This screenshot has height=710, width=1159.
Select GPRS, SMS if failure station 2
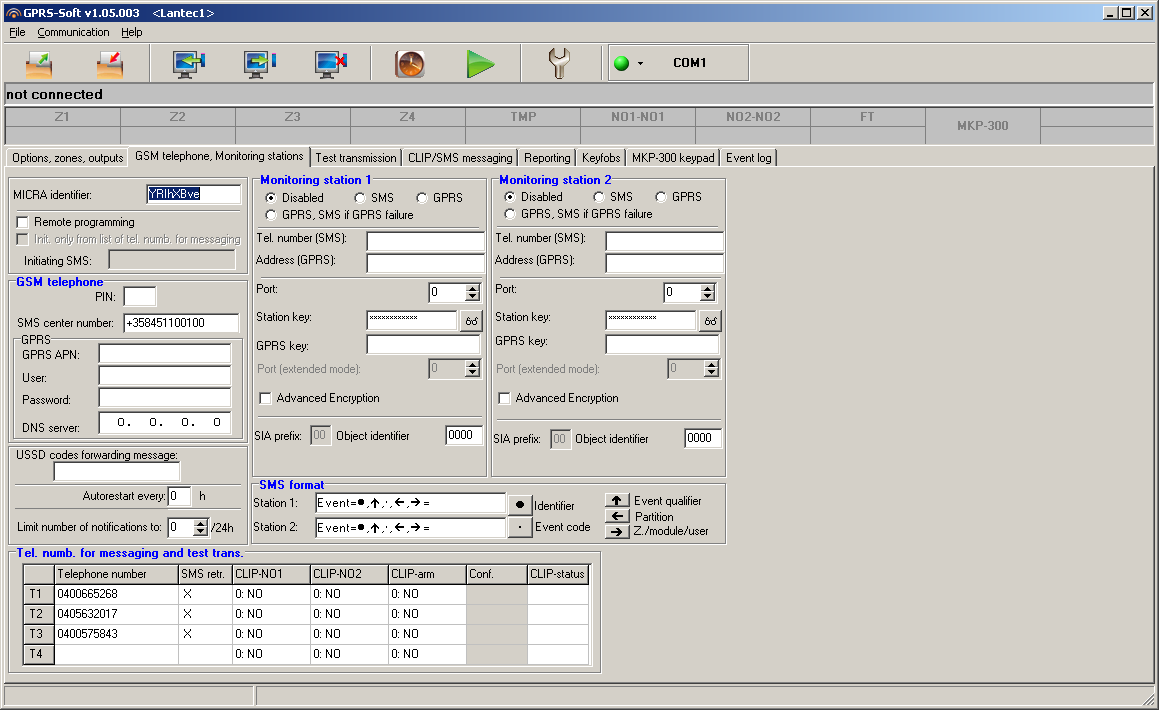(510, 214)
